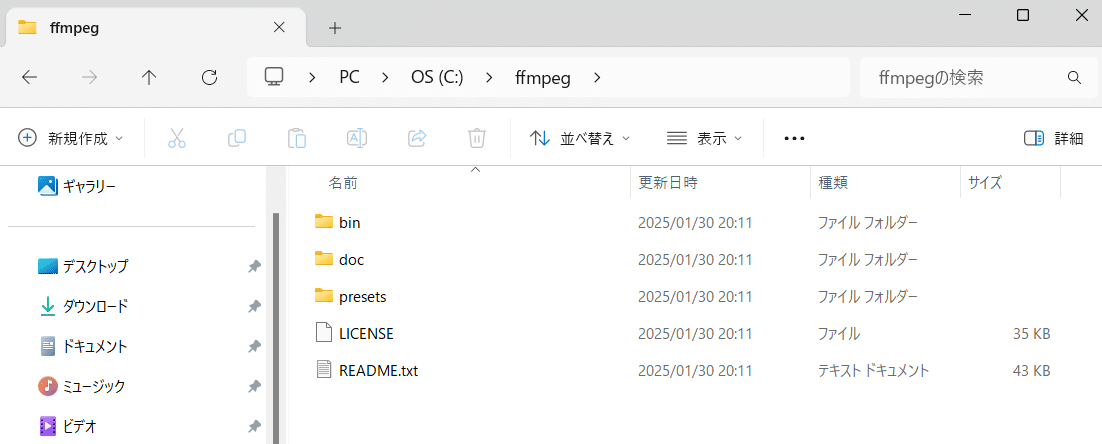Image resolution: width=1102 pixels, height=444 pixels.
Task: Click the Share icon in toolbar
Action: tap(417, 138)
